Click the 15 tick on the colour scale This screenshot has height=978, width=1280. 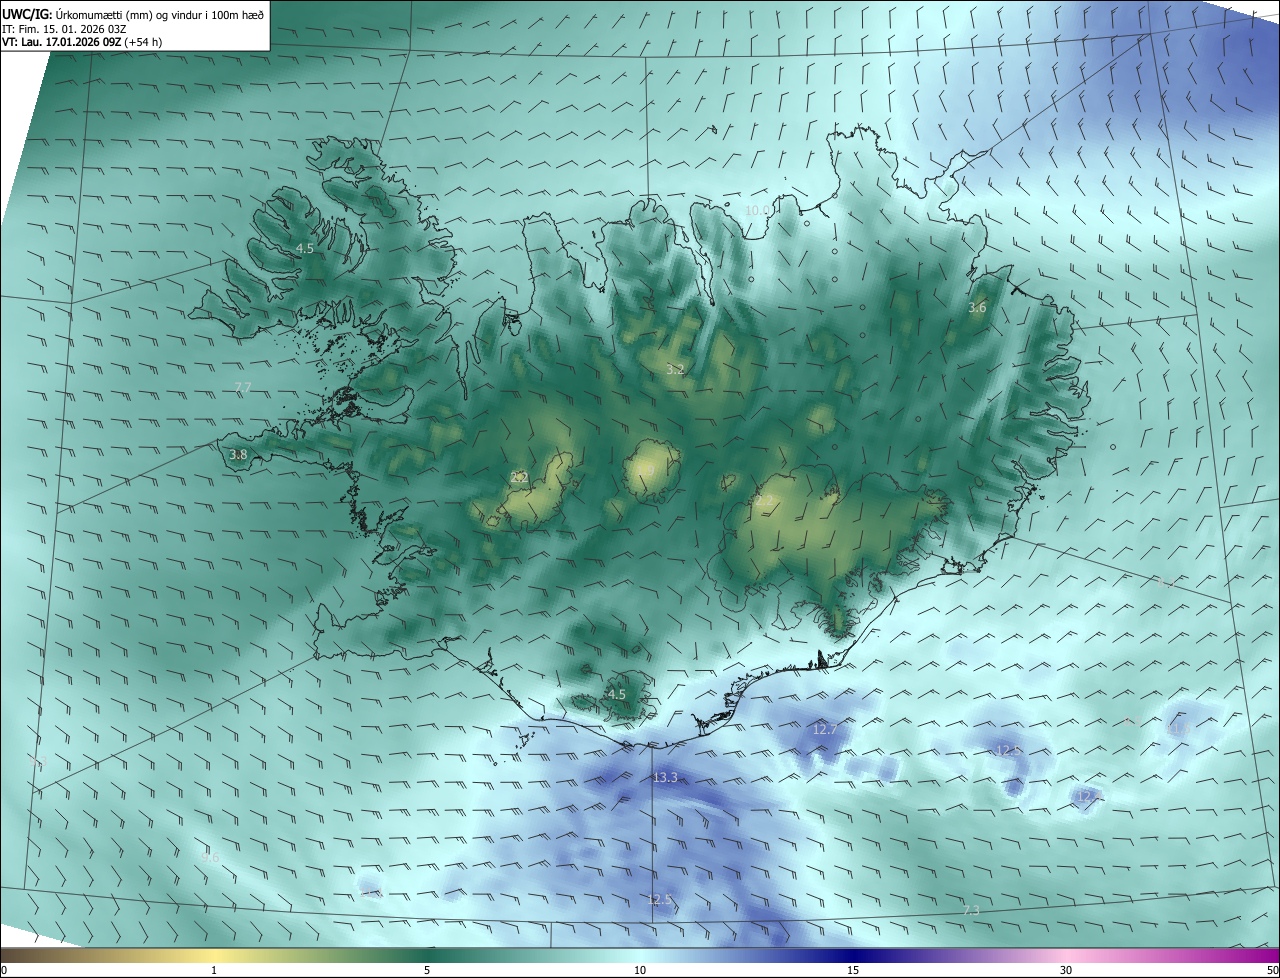click(x=853, y=970)
